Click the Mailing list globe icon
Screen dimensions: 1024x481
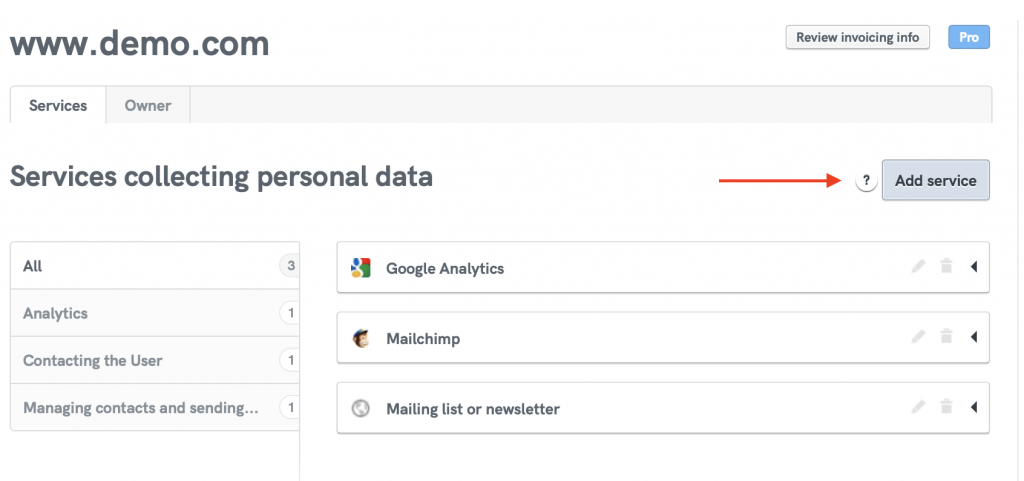click(x=361, y=408)
